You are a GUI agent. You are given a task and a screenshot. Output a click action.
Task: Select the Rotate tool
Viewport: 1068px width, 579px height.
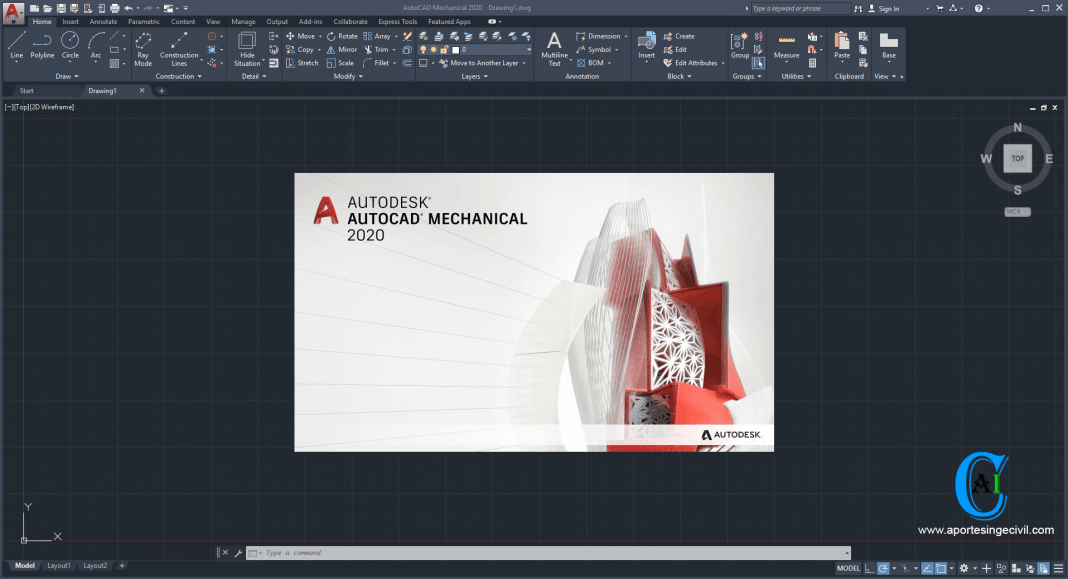click(x=342, y=36)
